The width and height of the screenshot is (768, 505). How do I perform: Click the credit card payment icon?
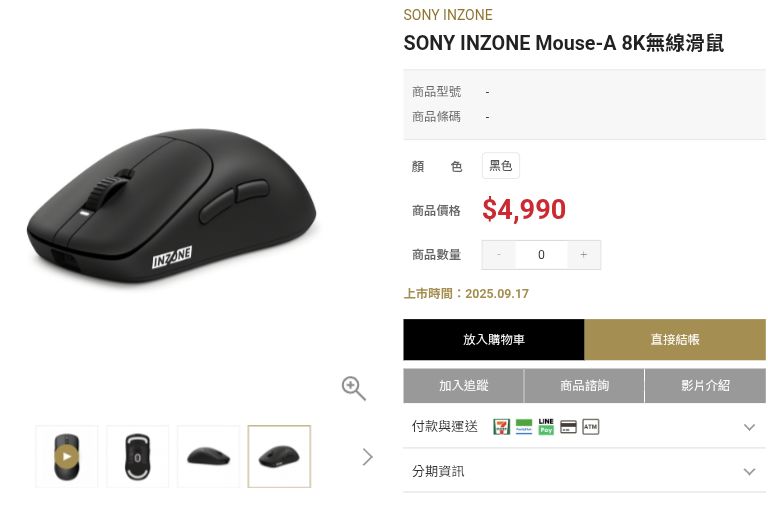point(568,427)
